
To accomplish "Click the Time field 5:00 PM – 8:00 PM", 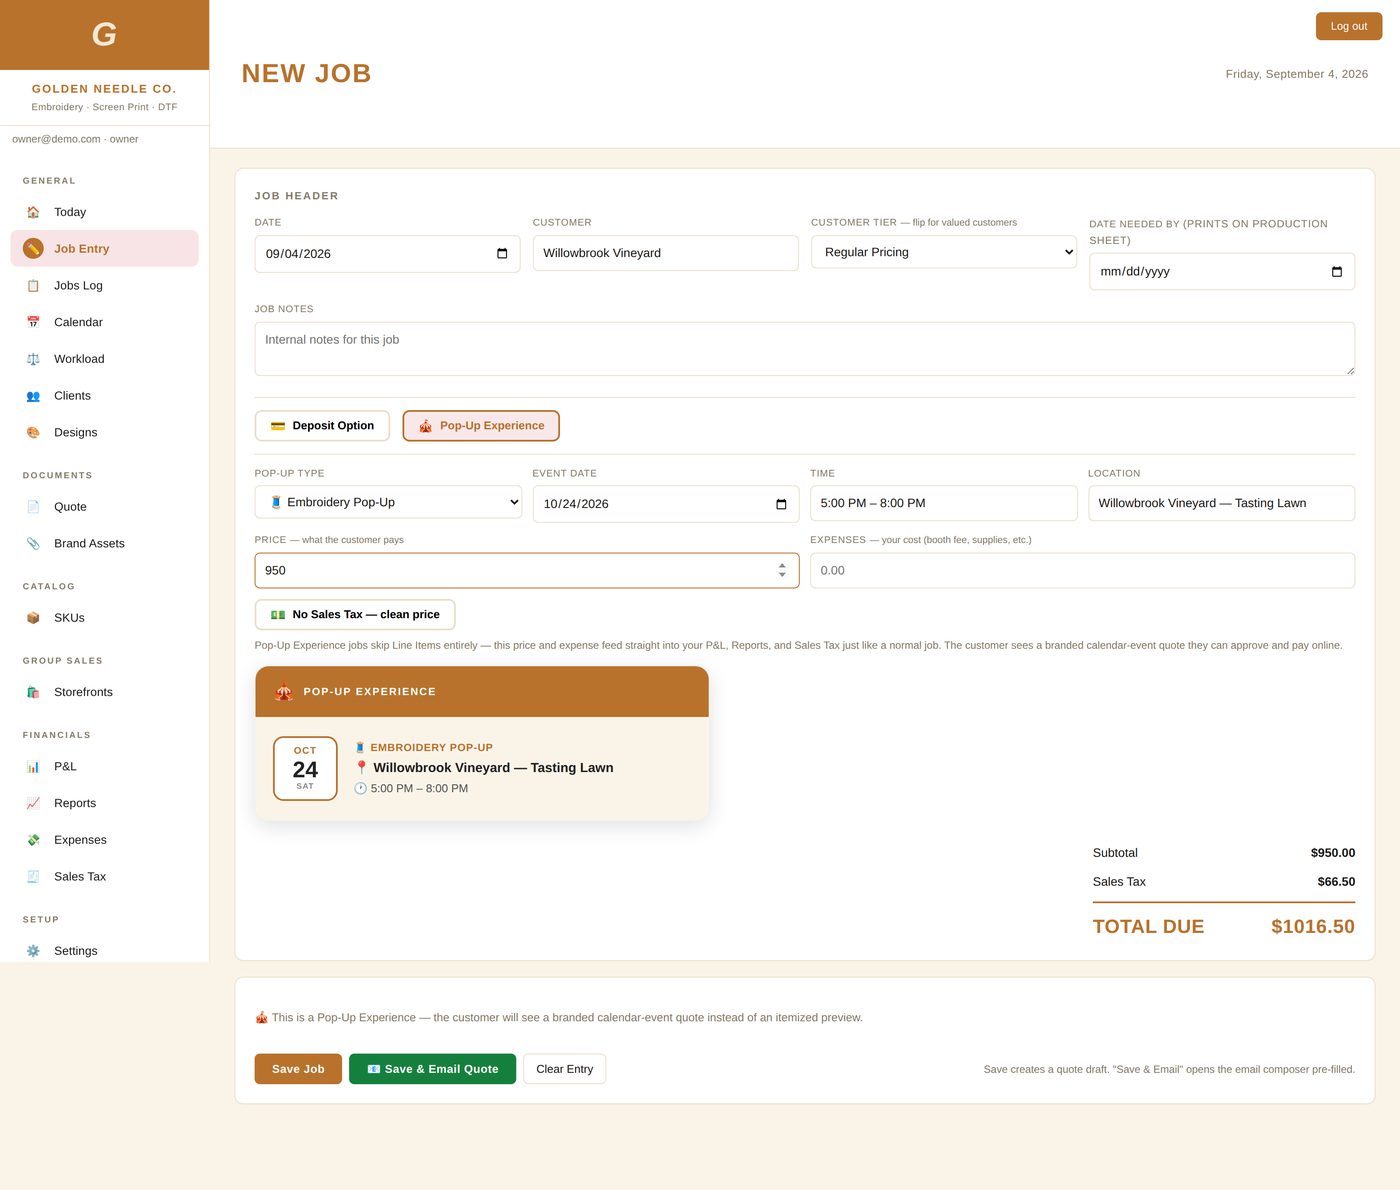I will (x=943, y=503).
